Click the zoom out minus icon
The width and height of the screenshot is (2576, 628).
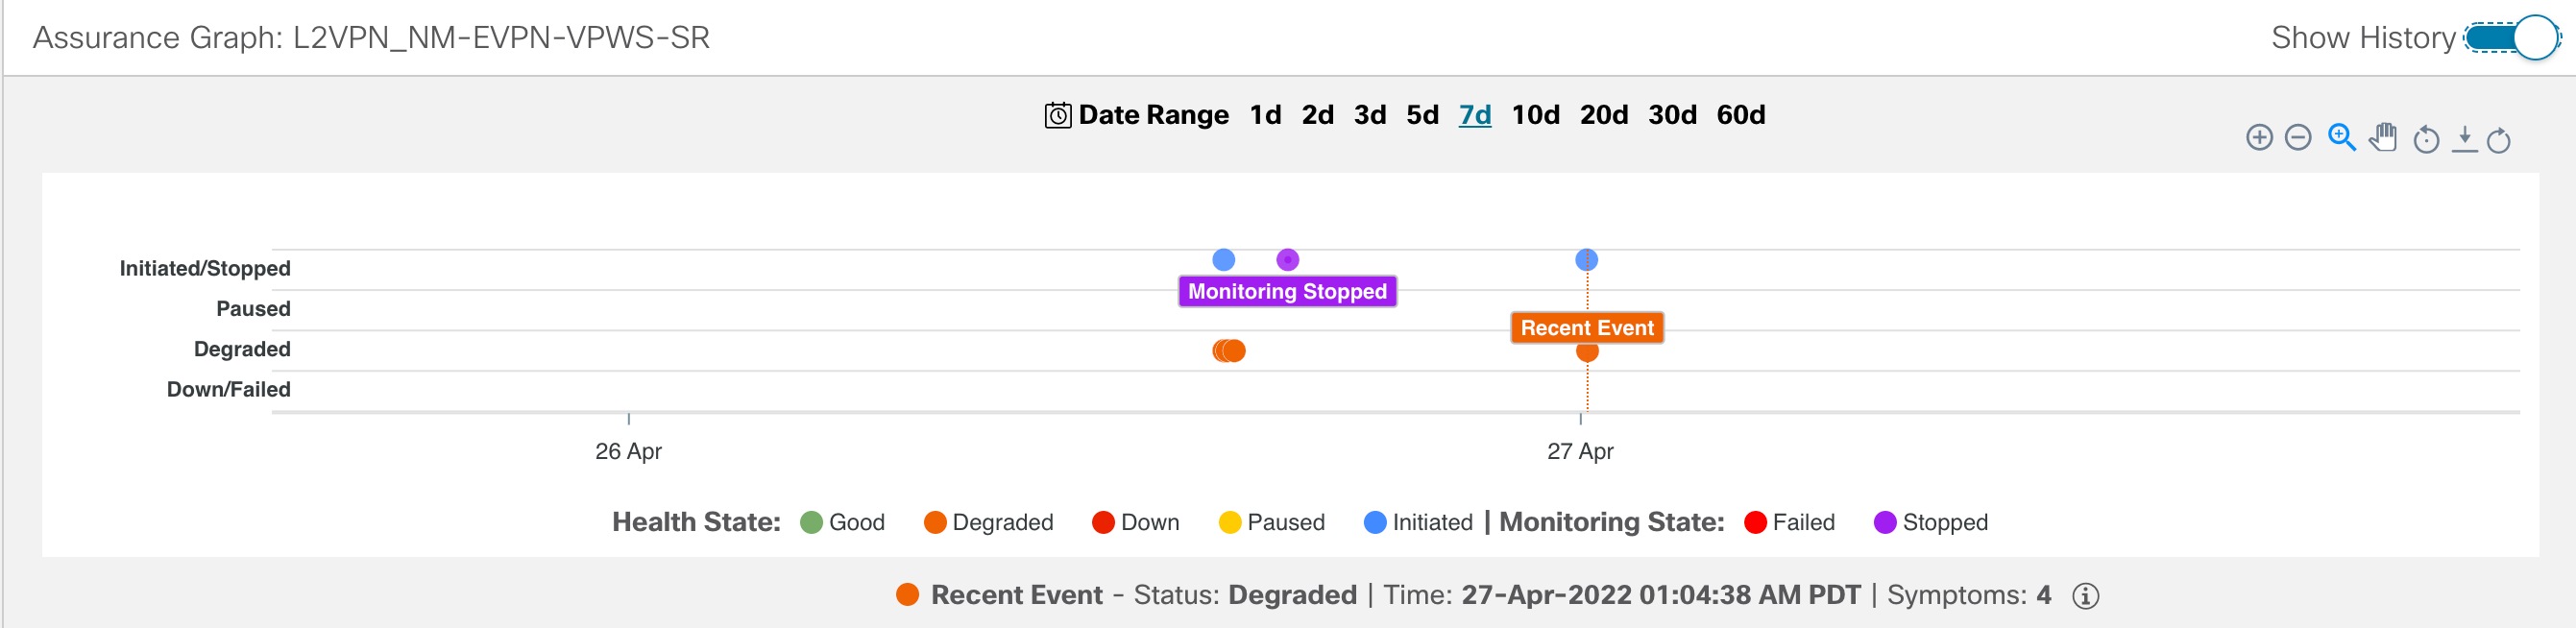coord(2298,138)
